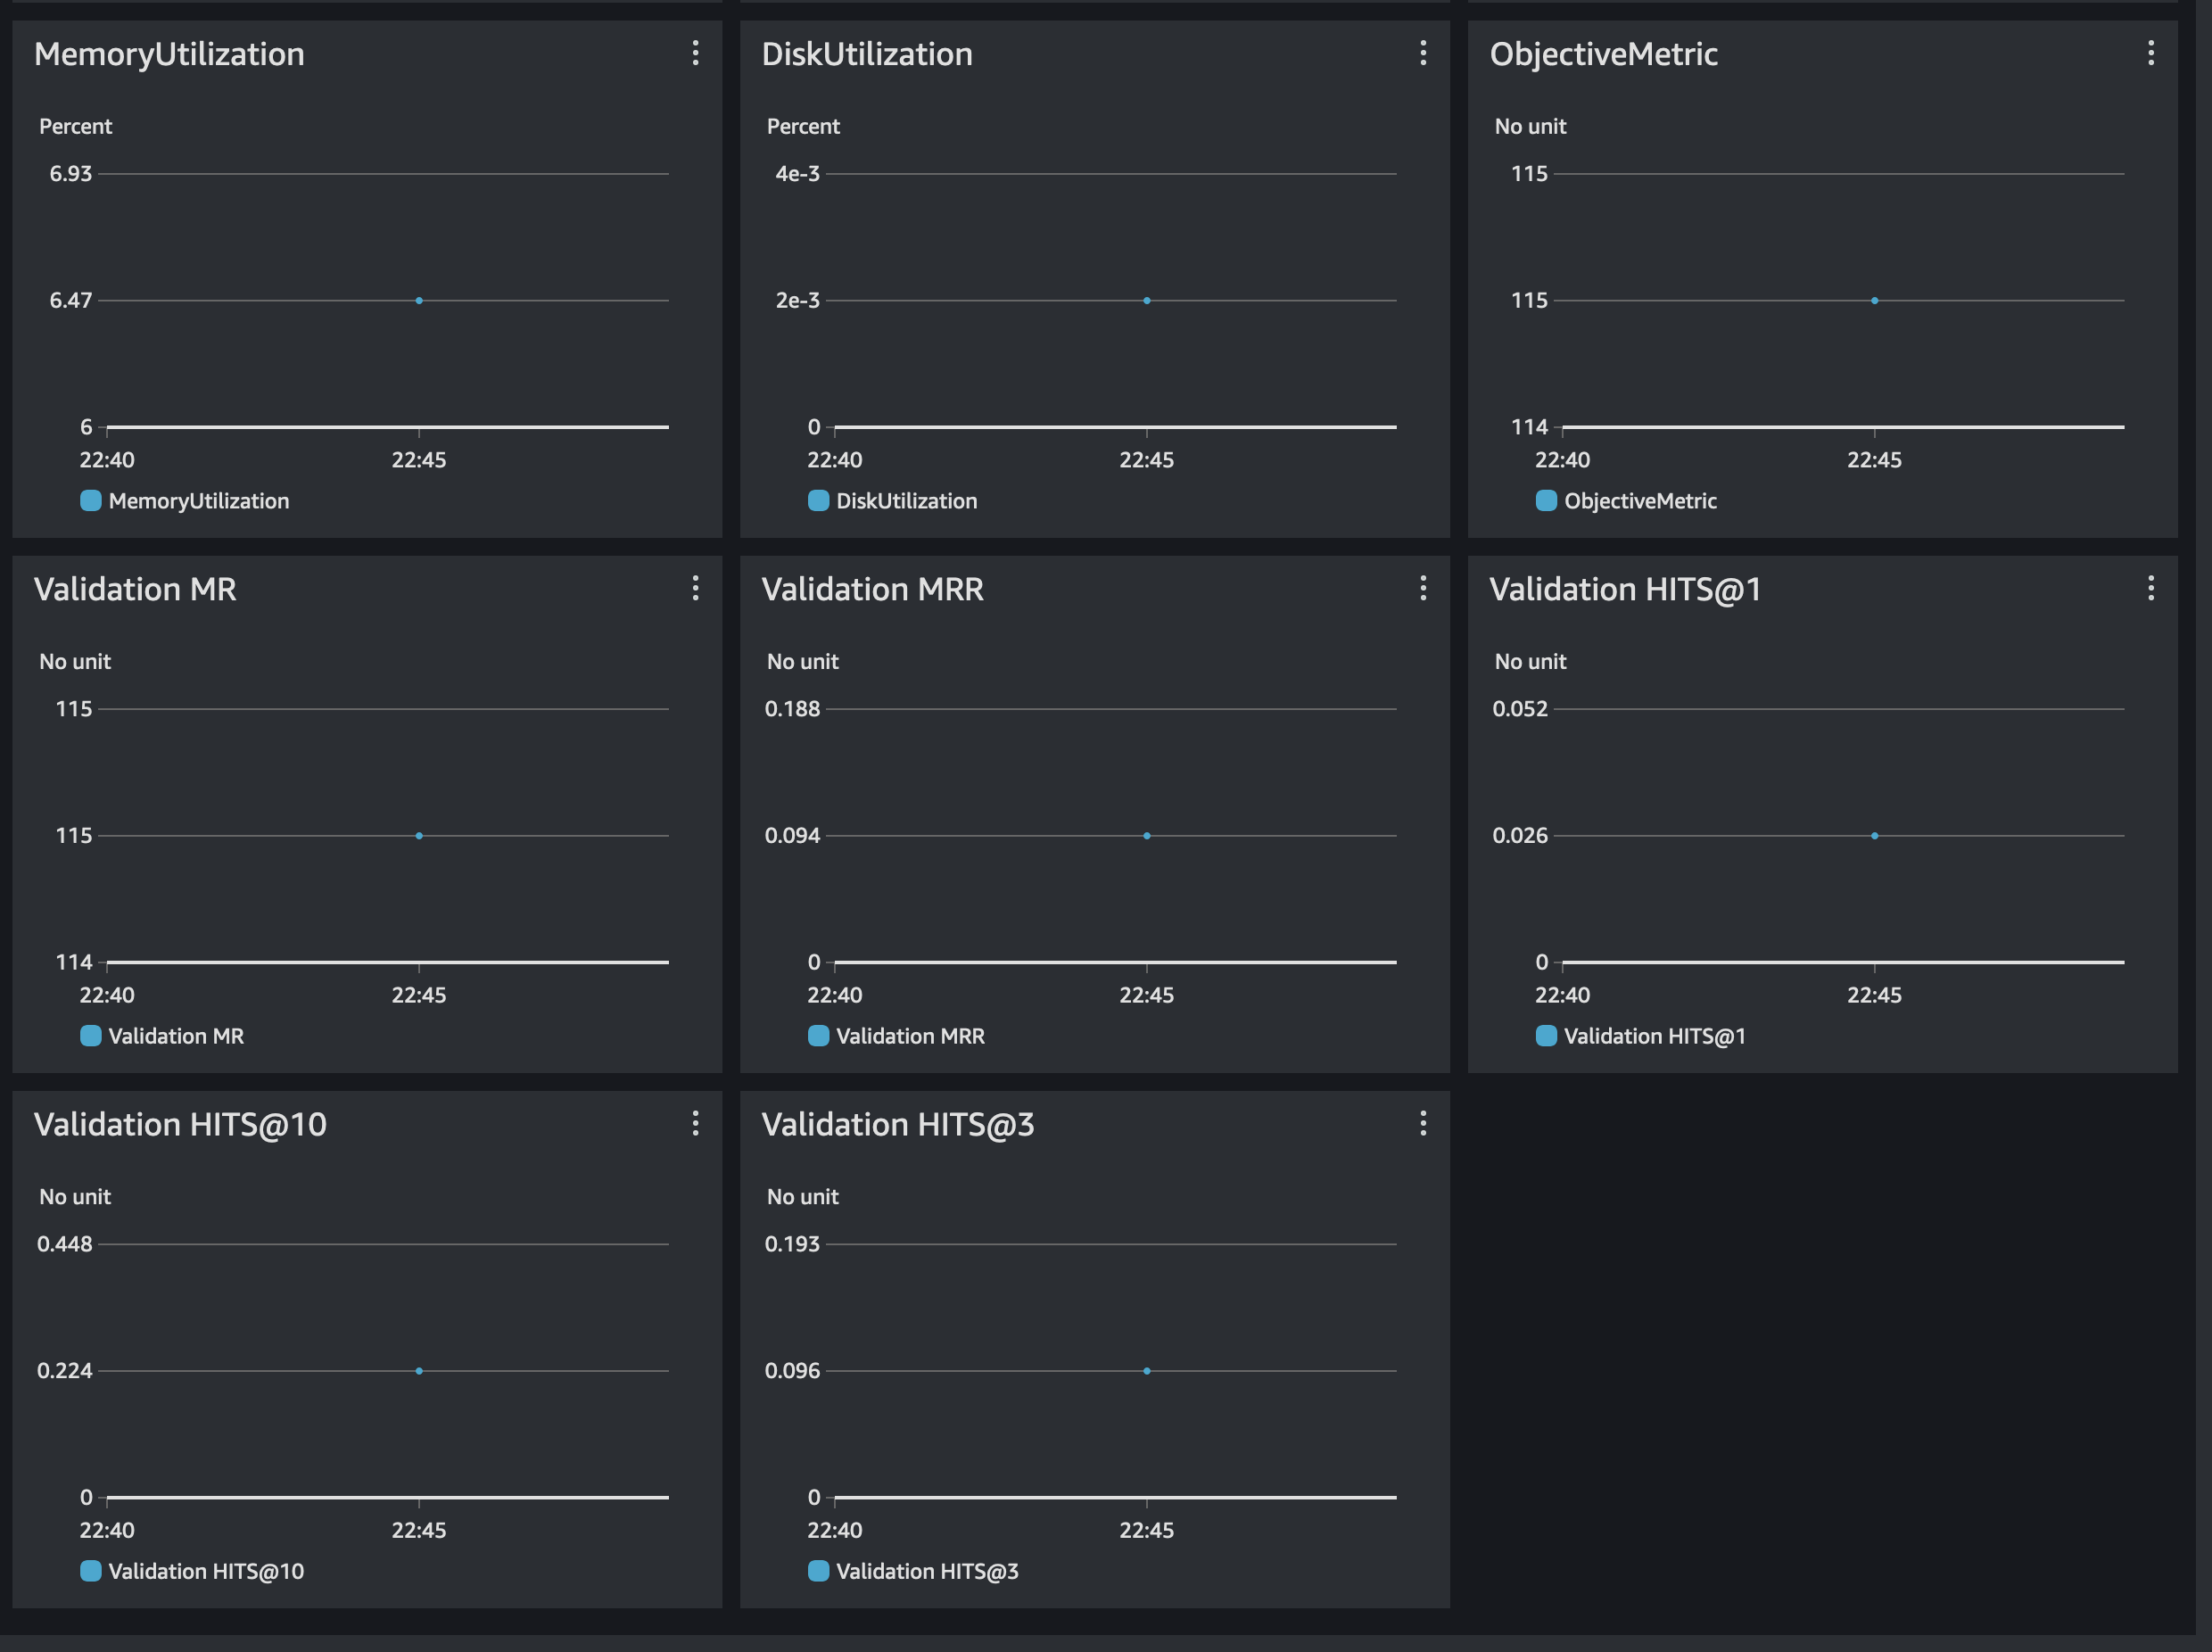The image size is (2212, 1652).
Task: Toggle the Validation MR legend label
Action: coord(176,1036)
